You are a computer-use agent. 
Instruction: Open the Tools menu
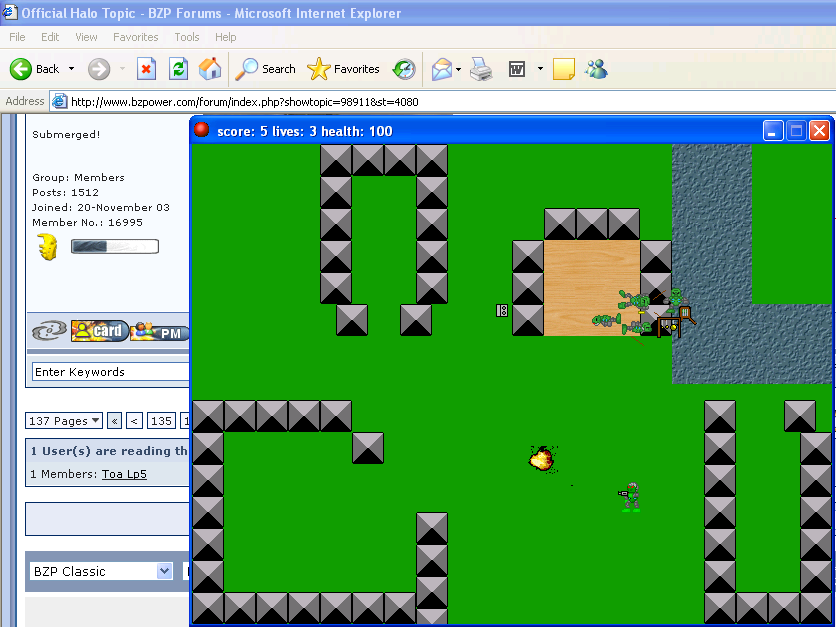(186, 36)
